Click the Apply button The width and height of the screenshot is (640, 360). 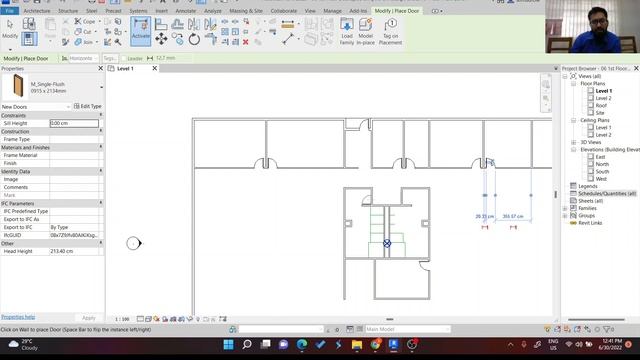click(89, 318)
